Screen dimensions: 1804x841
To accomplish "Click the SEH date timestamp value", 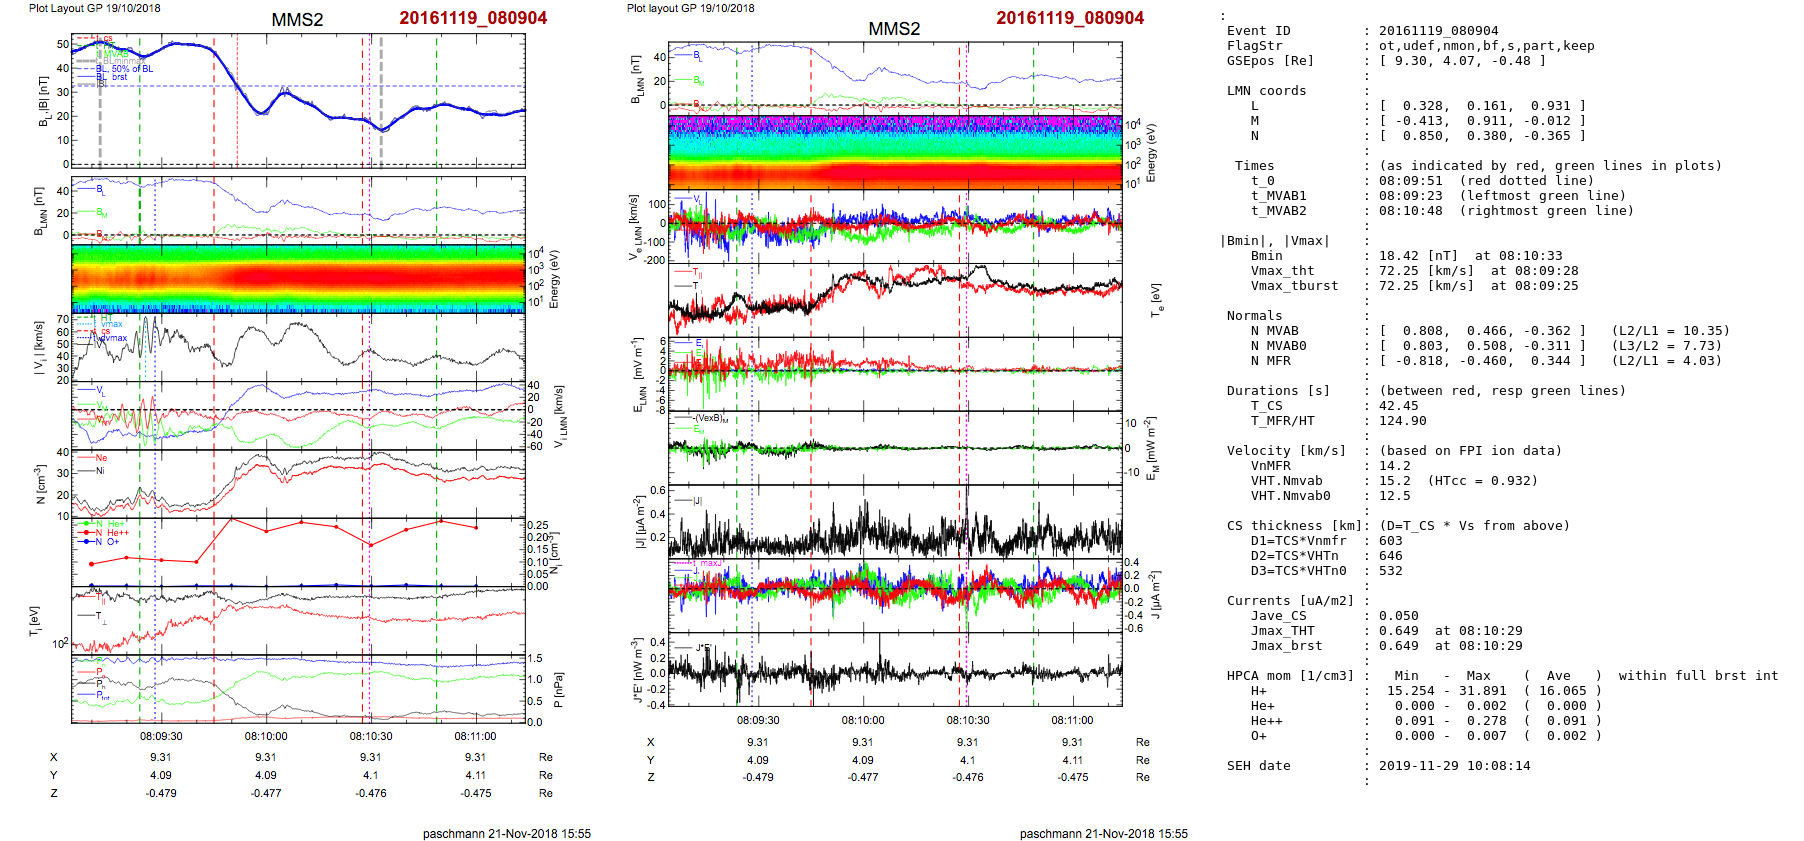I will coord(1454,766).
